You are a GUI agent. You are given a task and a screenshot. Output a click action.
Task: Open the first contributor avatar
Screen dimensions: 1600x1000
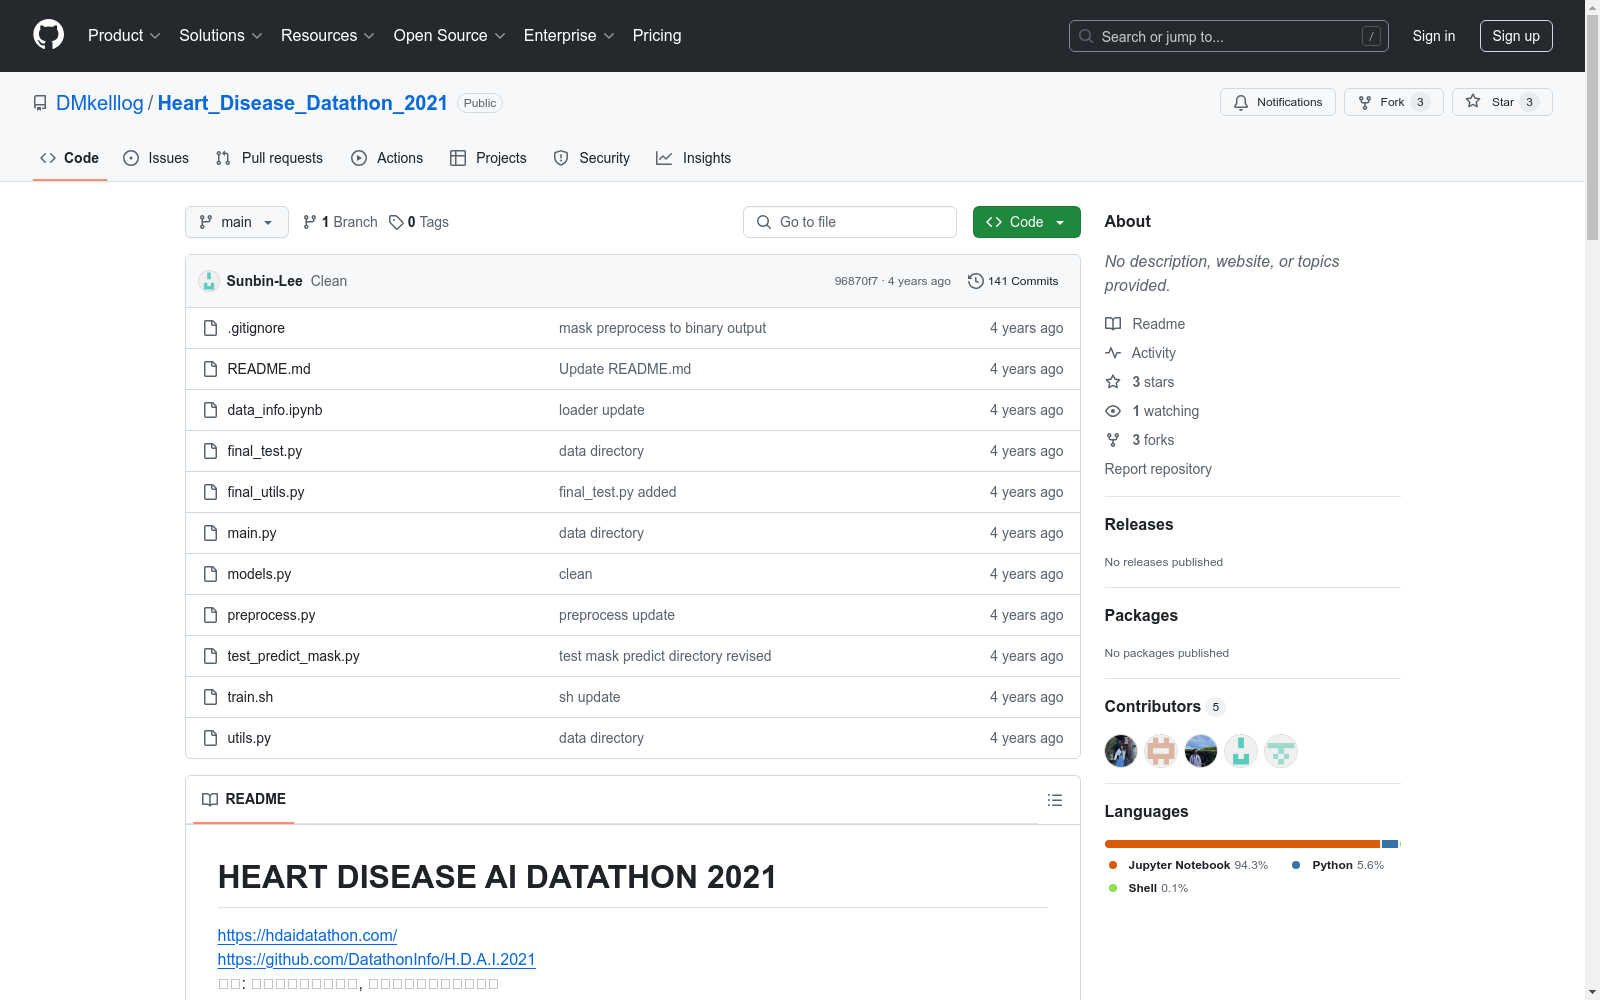[x=1121, y=751]
